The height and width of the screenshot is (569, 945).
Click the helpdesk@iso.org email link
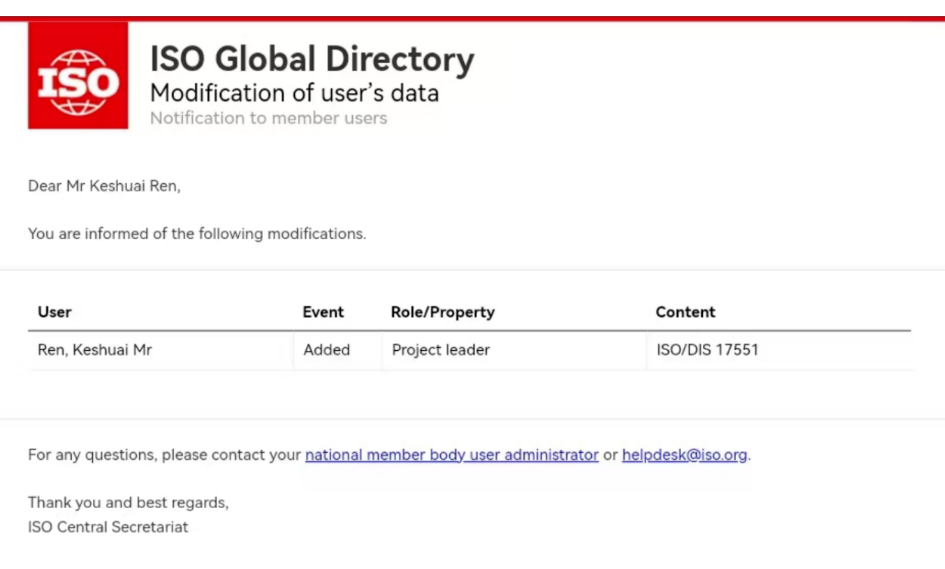(x=684, y=455)
